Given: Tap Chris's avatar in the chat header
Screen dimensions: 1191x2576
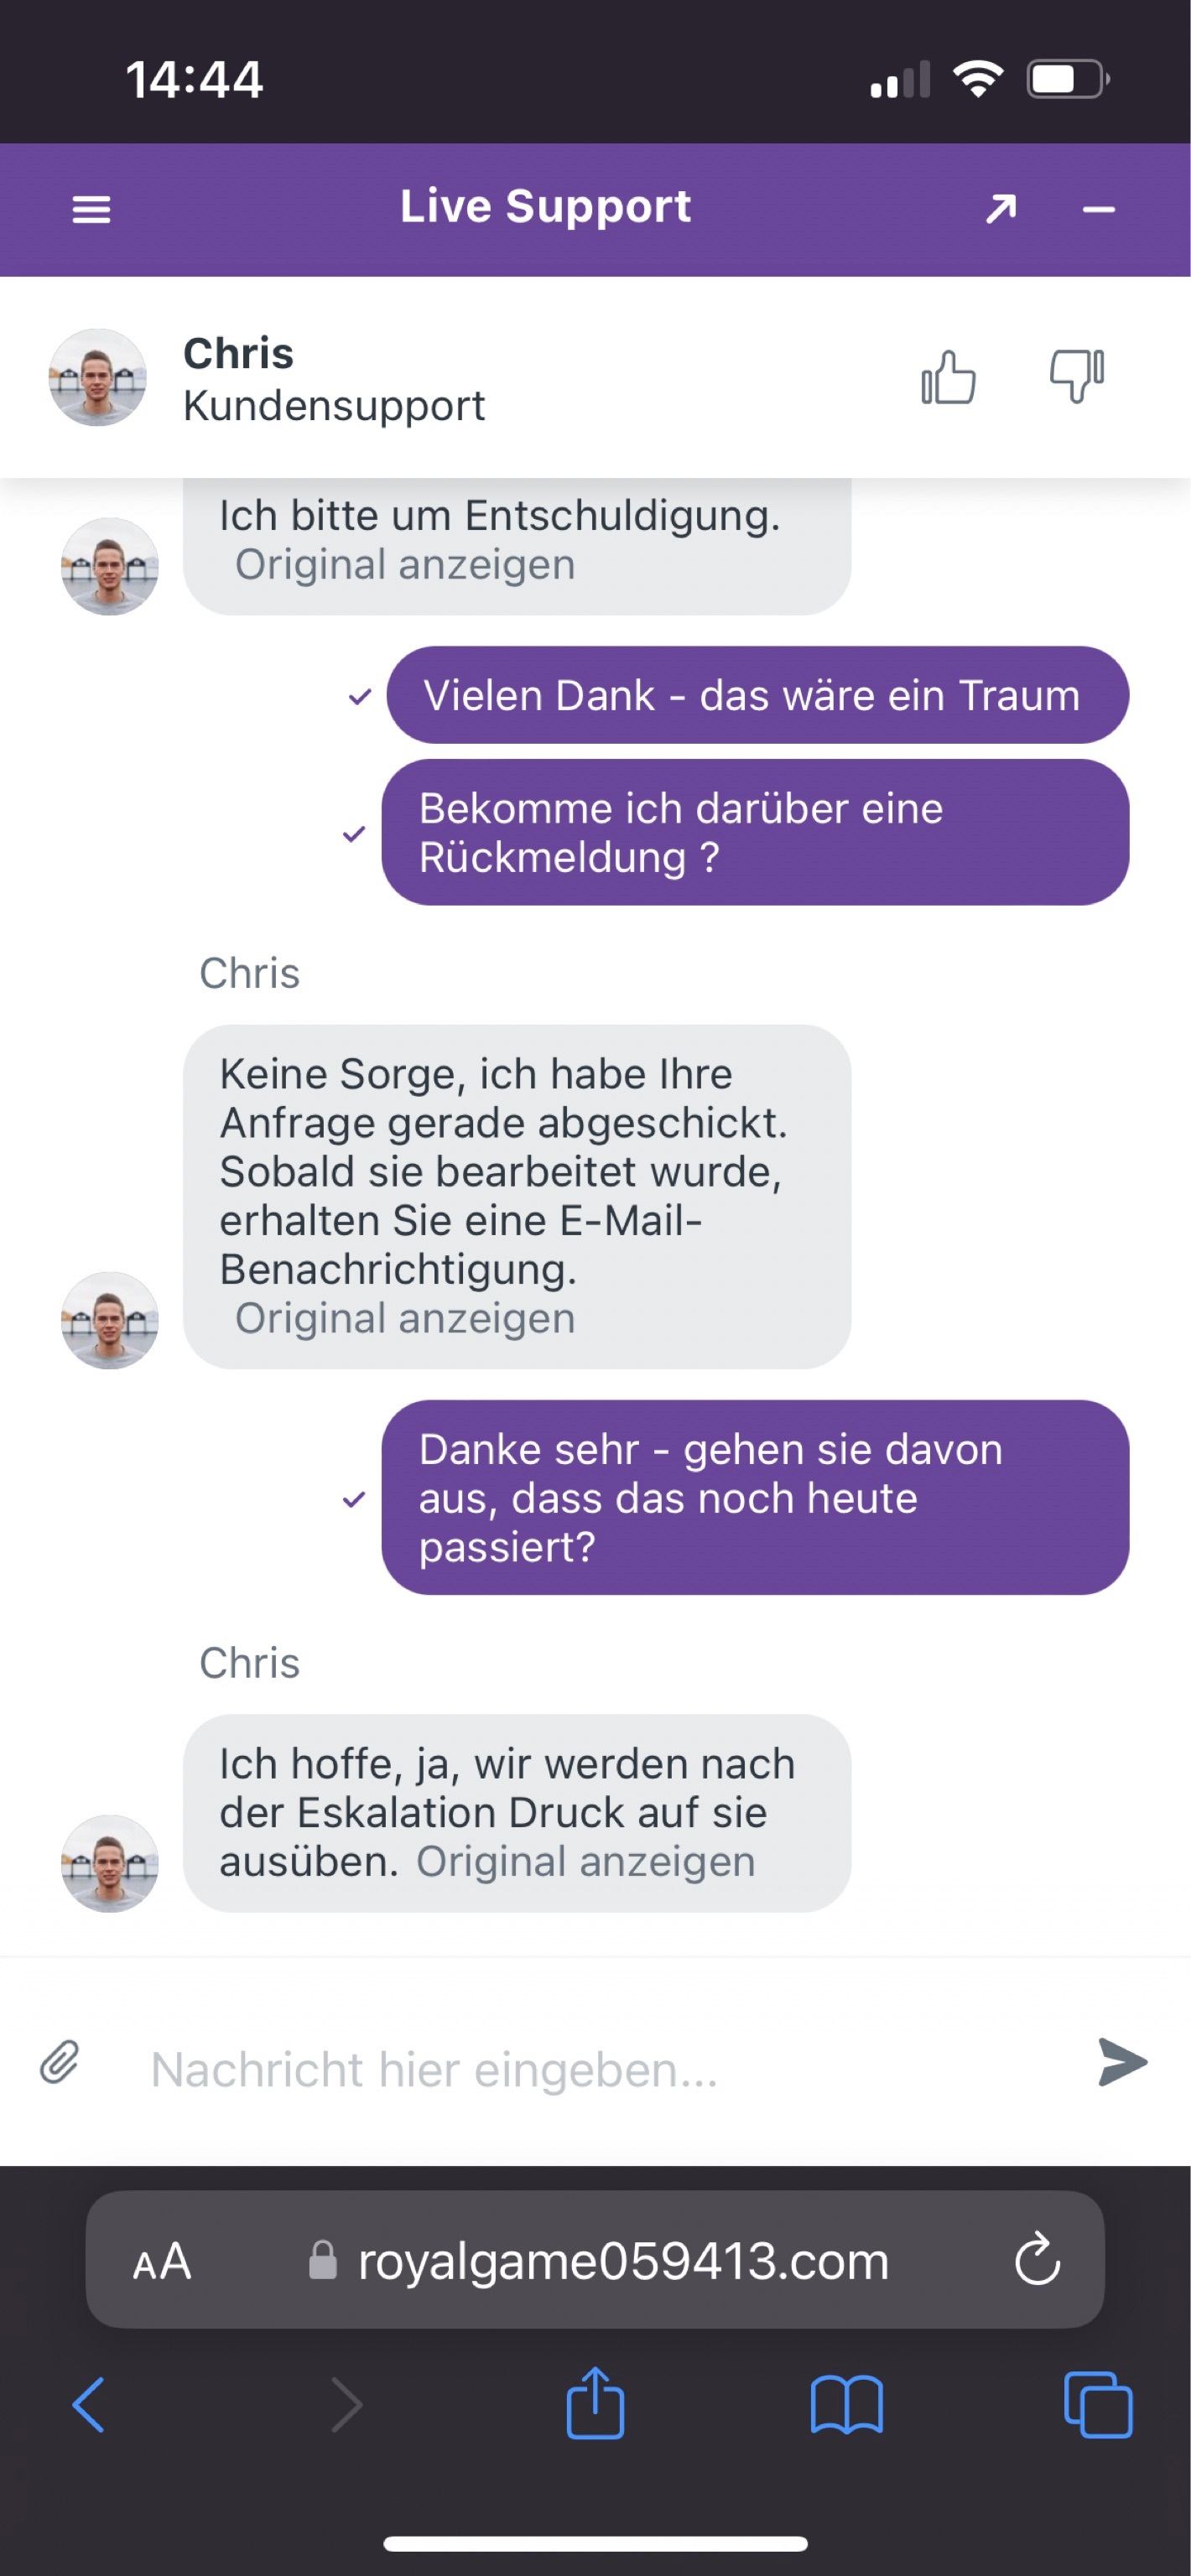Looking at the screenshot, I should [97, 377].
